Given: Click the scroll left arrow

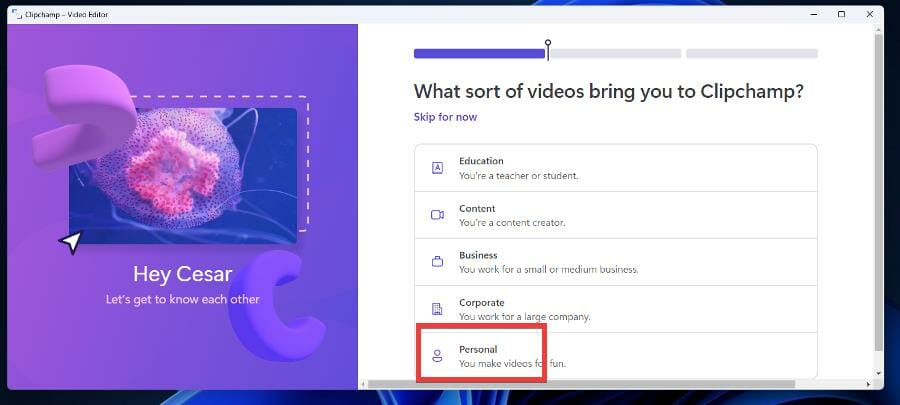Looking at the screenshot, I should [x=362, y=384].
